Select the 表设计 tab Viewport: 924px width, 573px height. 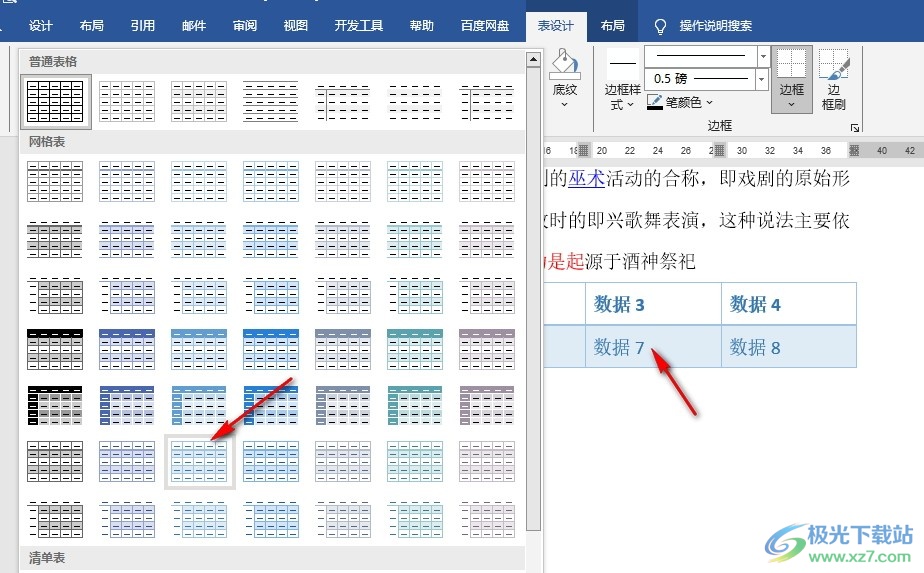coord(556,25)
